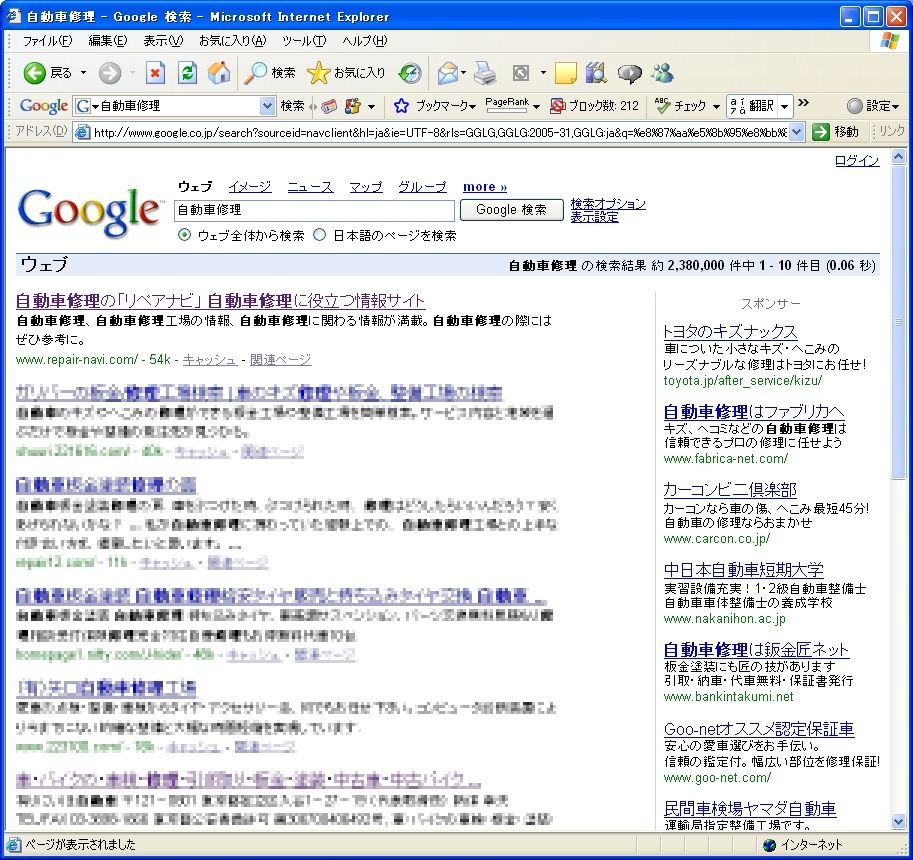Click the address bar URL field

(x=440, y=133)
